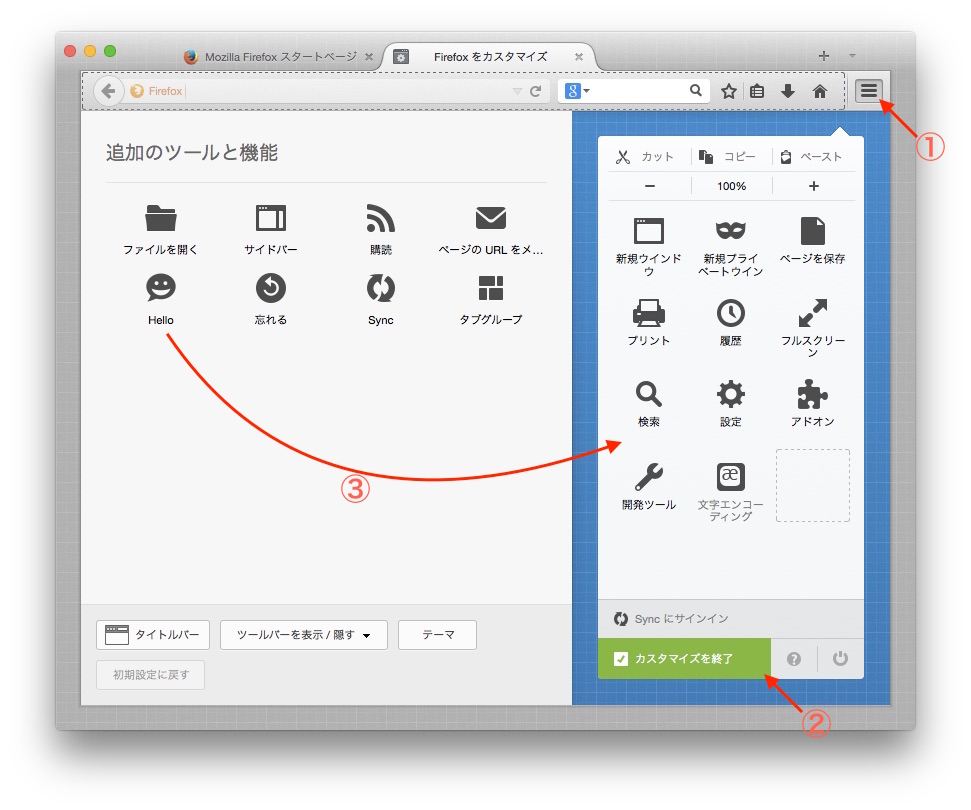
Task: Click the power quit icon
Action: [x=840, y=658]
